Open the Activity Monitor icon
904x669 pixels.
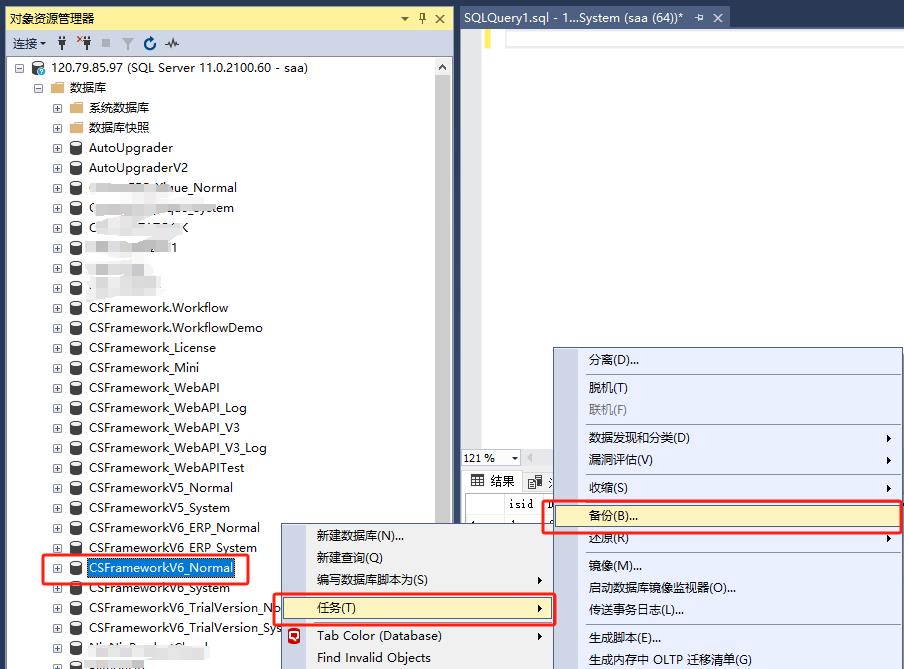click(172, 43)
